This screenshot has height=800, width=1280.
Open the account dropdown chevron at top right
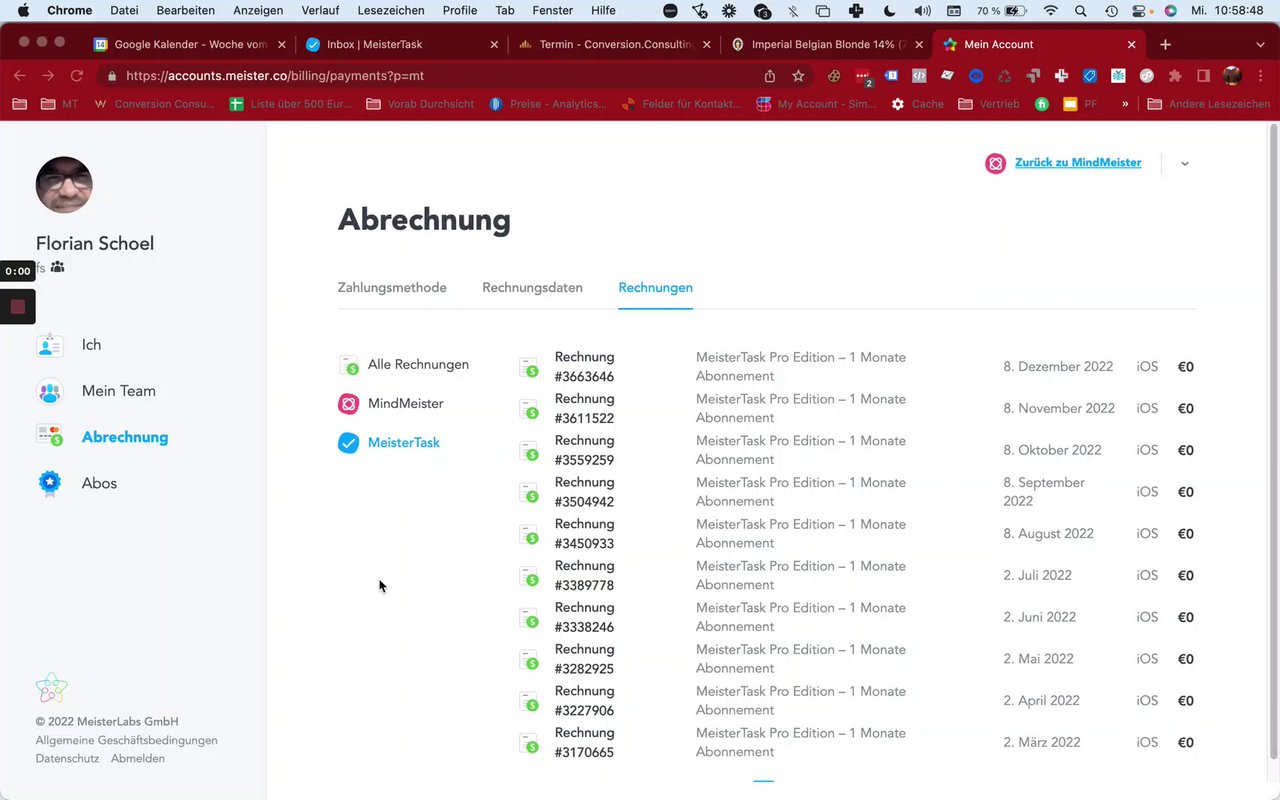pos(1185,164)
